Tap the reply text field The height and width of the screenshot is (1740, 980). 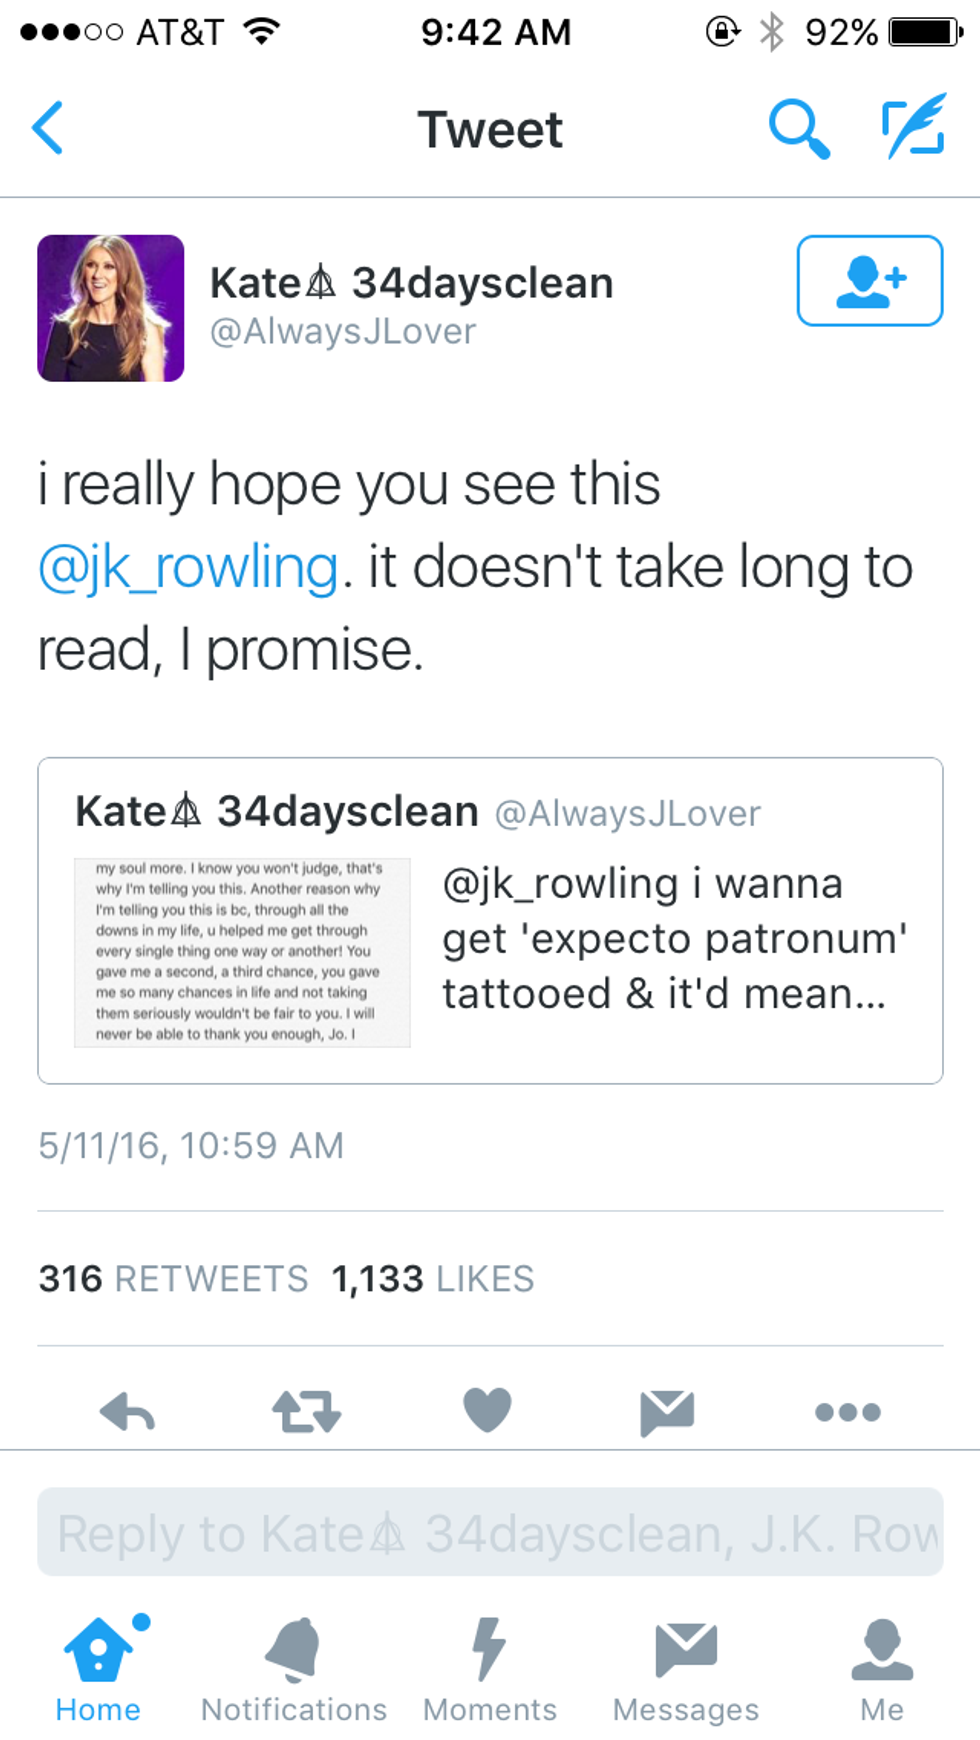[x=490, y=1533]
